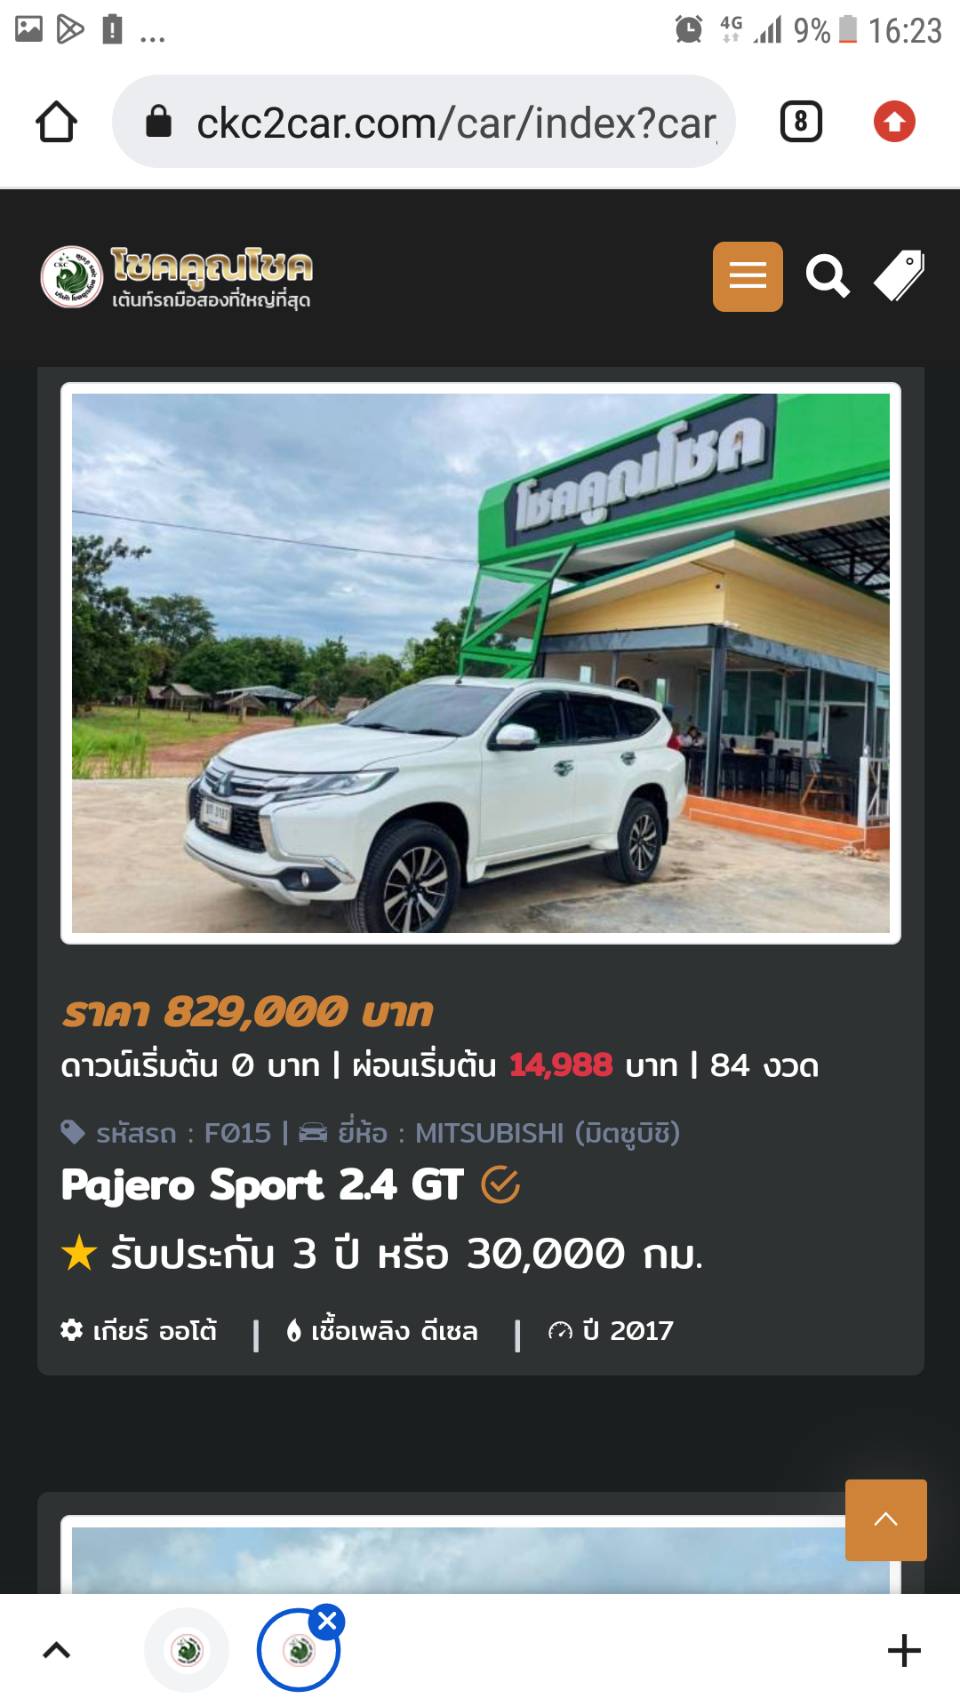Tap the red update arrow icon
This screenshot has width=960, height=1706.
894,122
